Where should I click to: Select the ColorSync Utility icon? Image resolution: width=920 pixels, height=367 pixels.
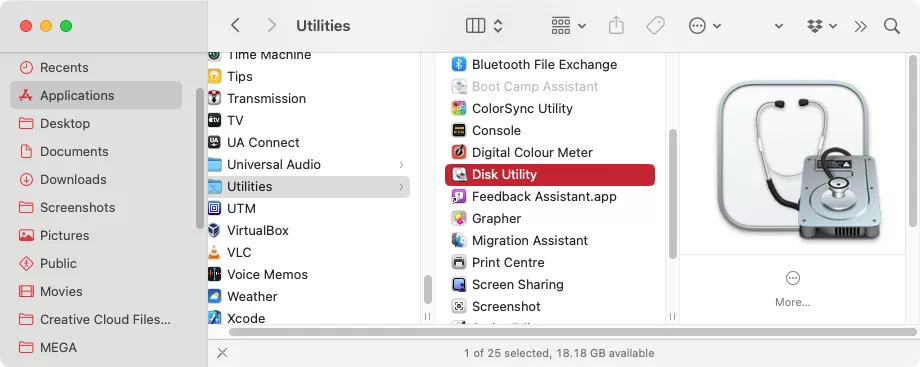[459, 109]
